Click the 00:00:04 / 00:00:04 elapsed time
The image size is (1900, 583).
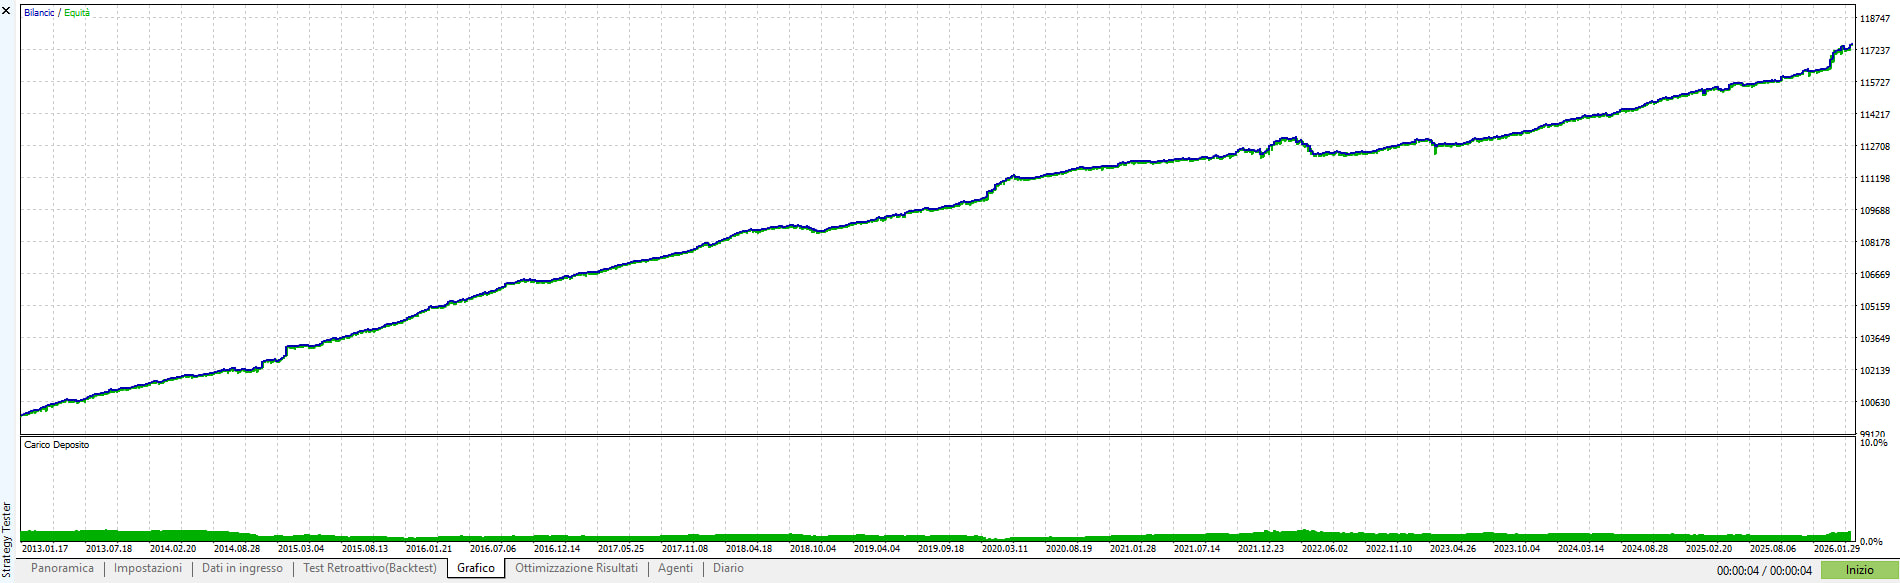1764,571
